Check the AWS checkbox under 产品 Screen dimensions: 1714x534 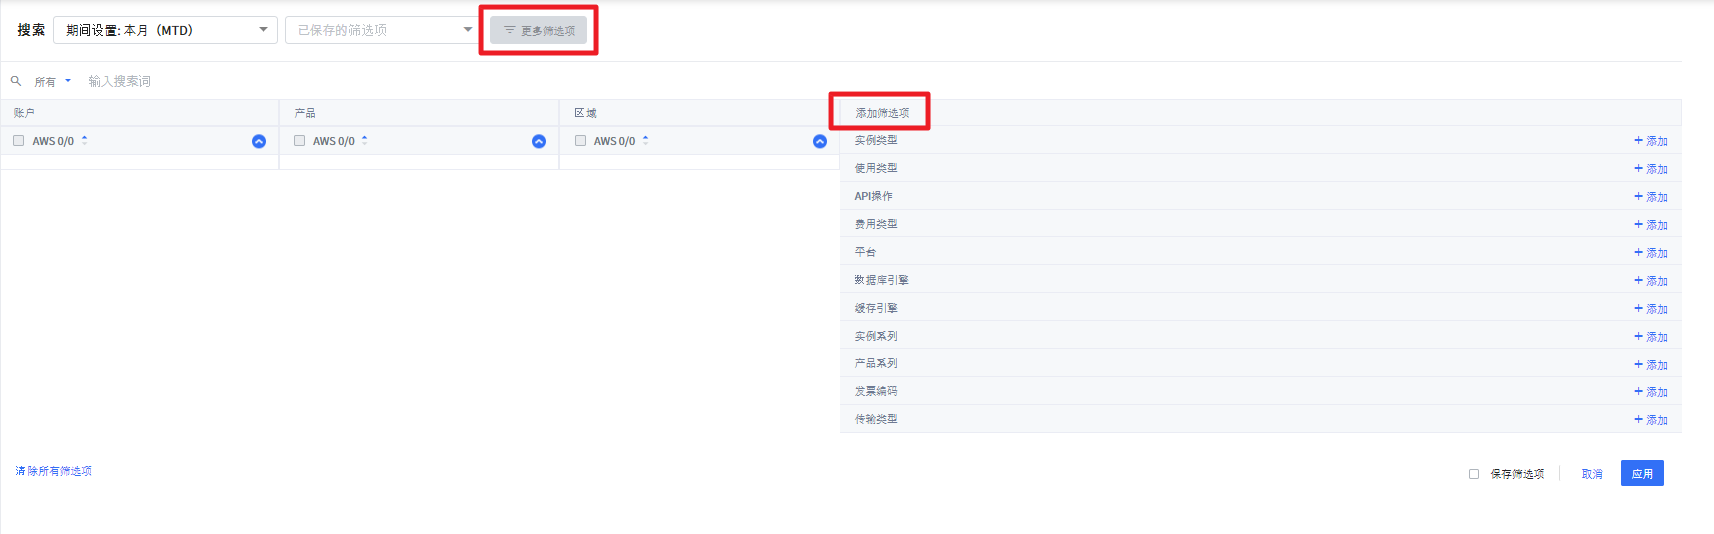[299, 141]
